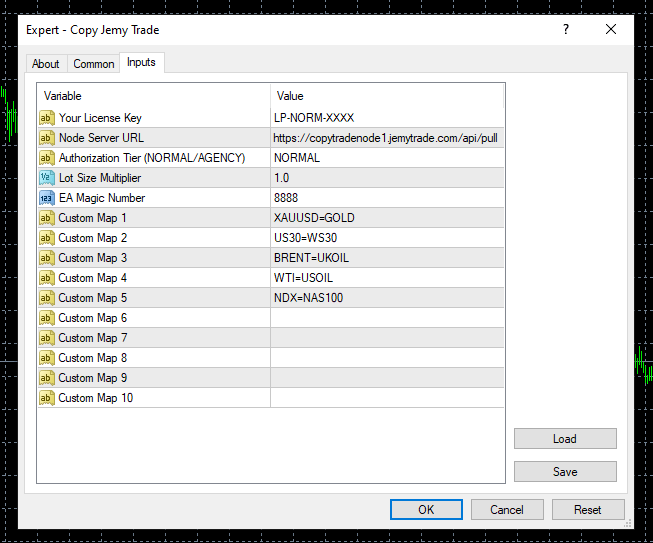
Task: Click the EA Magic Number integer icon
Action: point(47,198)
